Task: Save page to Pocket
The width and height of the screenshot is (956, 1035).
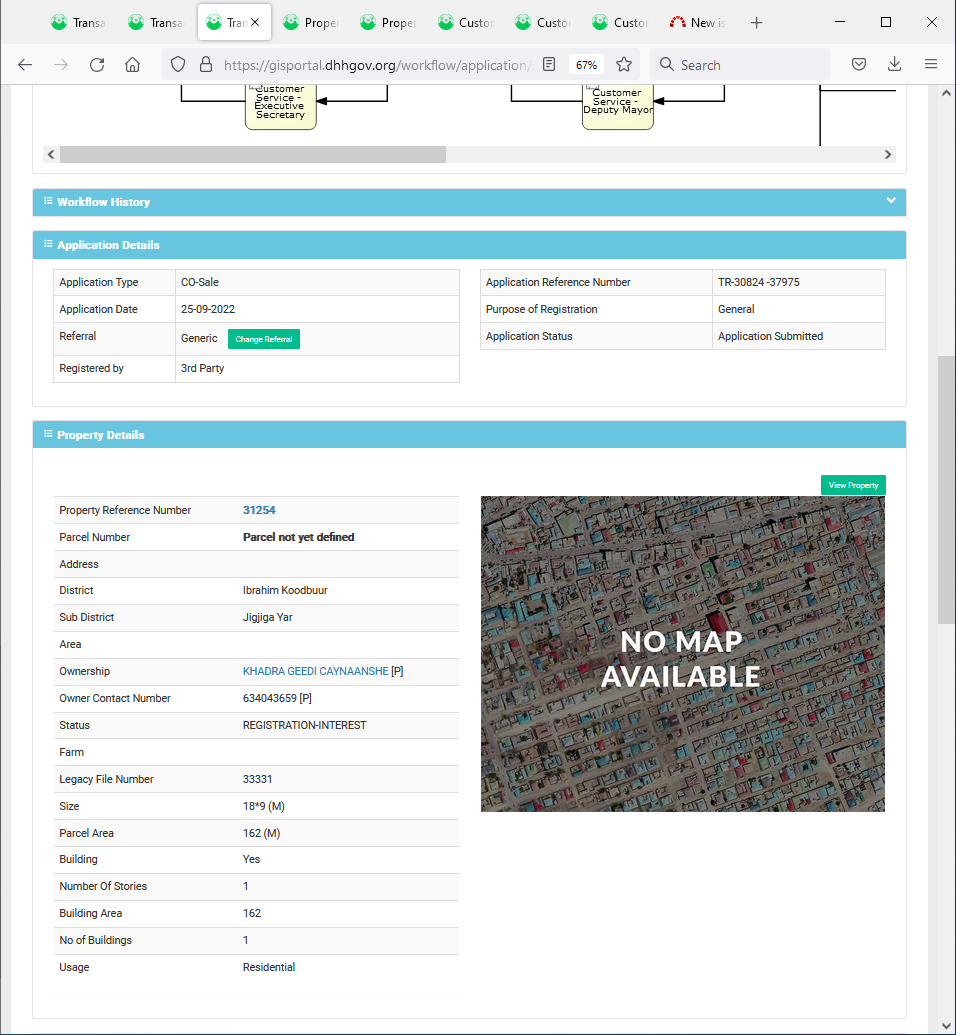Action: coord(859,64)
